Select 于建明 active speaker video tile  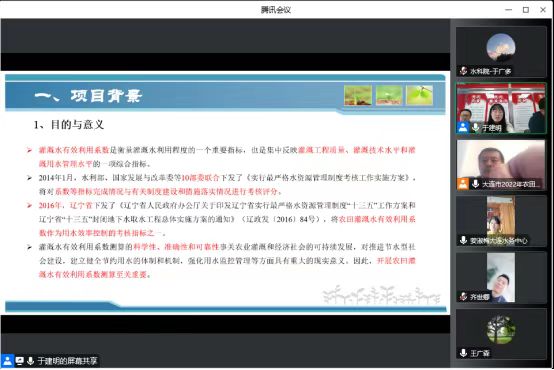tap(501, 108)
